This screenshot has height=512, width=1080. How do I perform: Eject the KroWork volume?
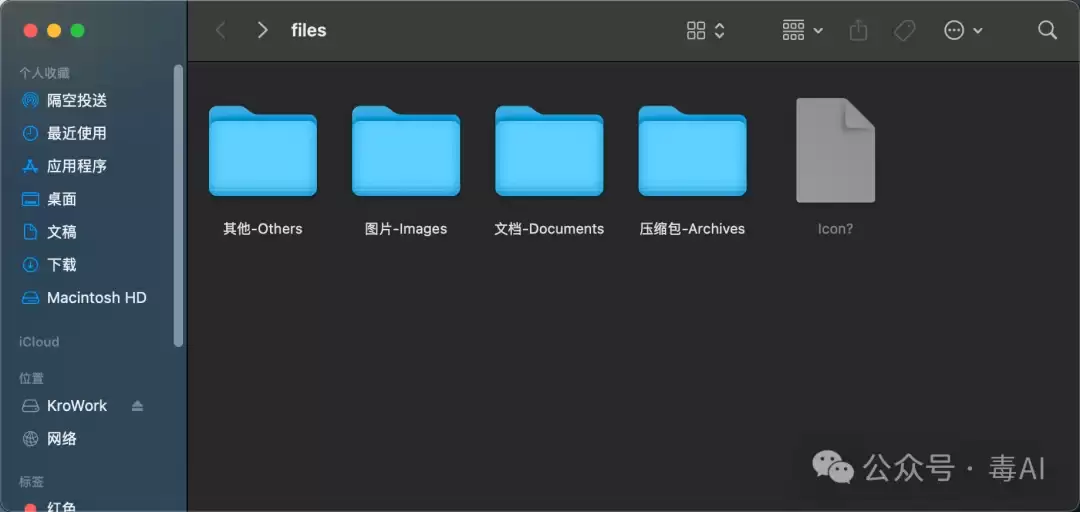coord(137,406)
